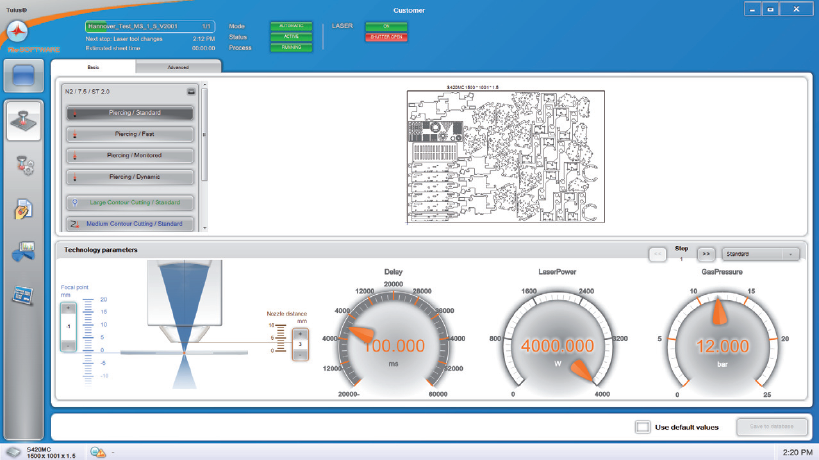Viewport: 819px width, 460px height.
Task: Select Piercing / Monitored technology
Action: point(129,155)
